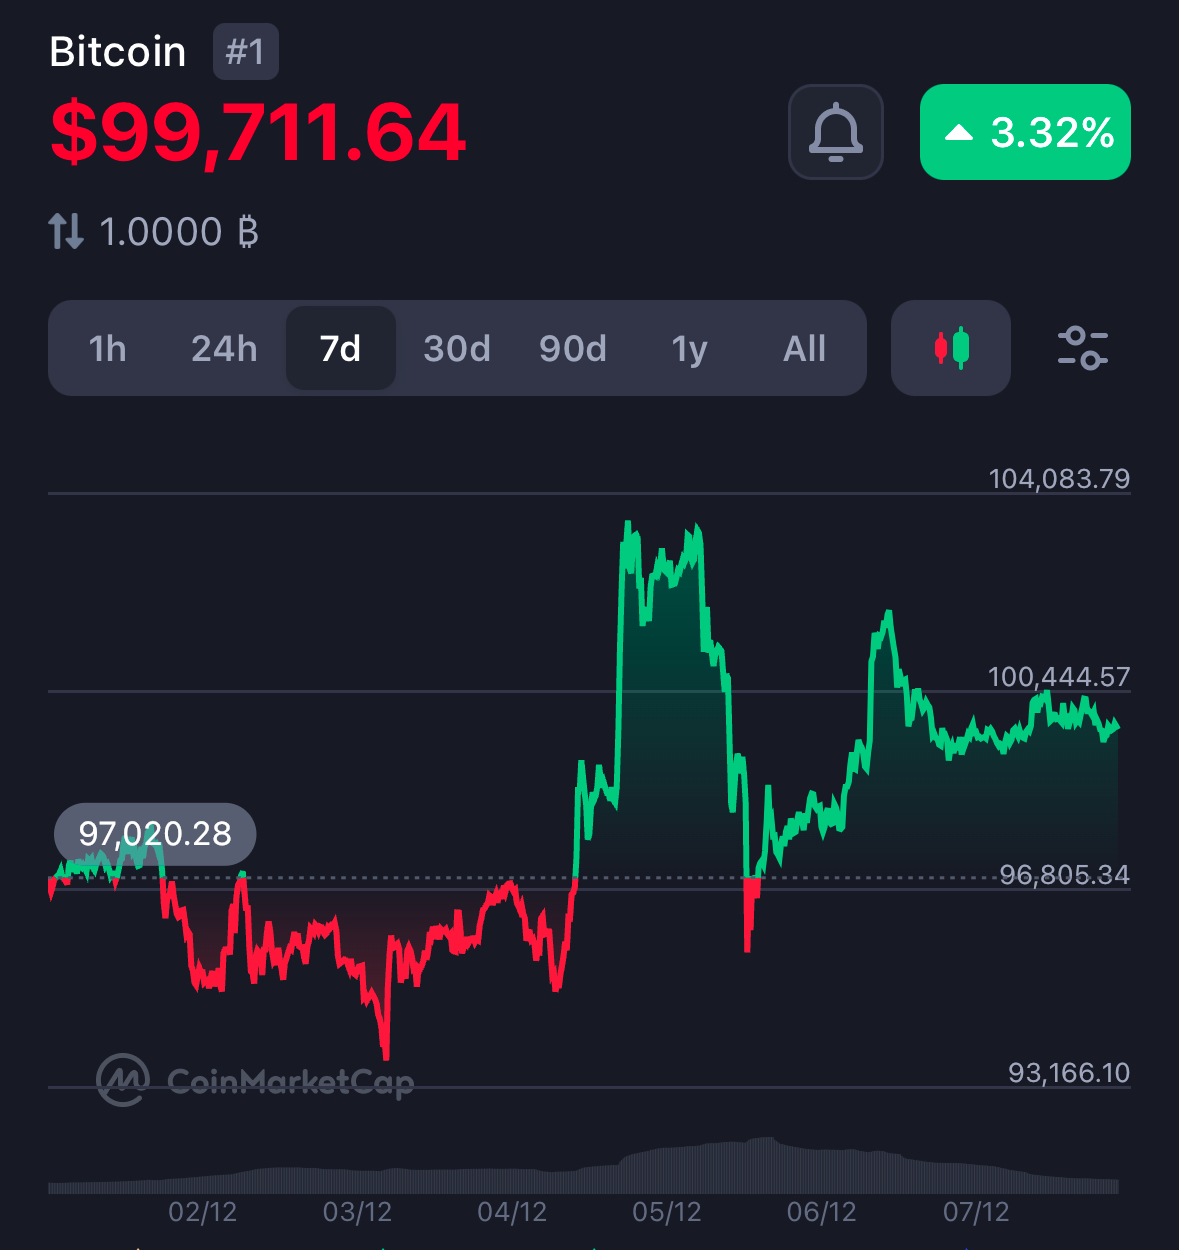
Task: Tap the 104,083.79 axis label
Action: pyautogui.click(x=1059, y=479)
